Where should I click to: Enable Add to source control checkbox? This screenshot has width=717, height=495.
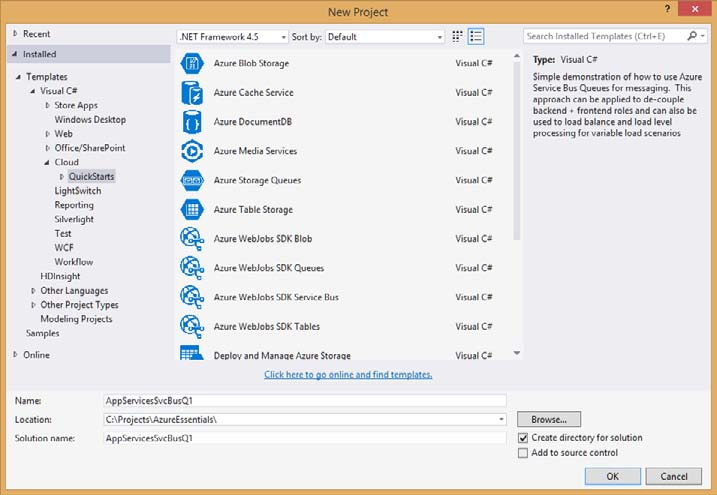[x=523, y=453]
